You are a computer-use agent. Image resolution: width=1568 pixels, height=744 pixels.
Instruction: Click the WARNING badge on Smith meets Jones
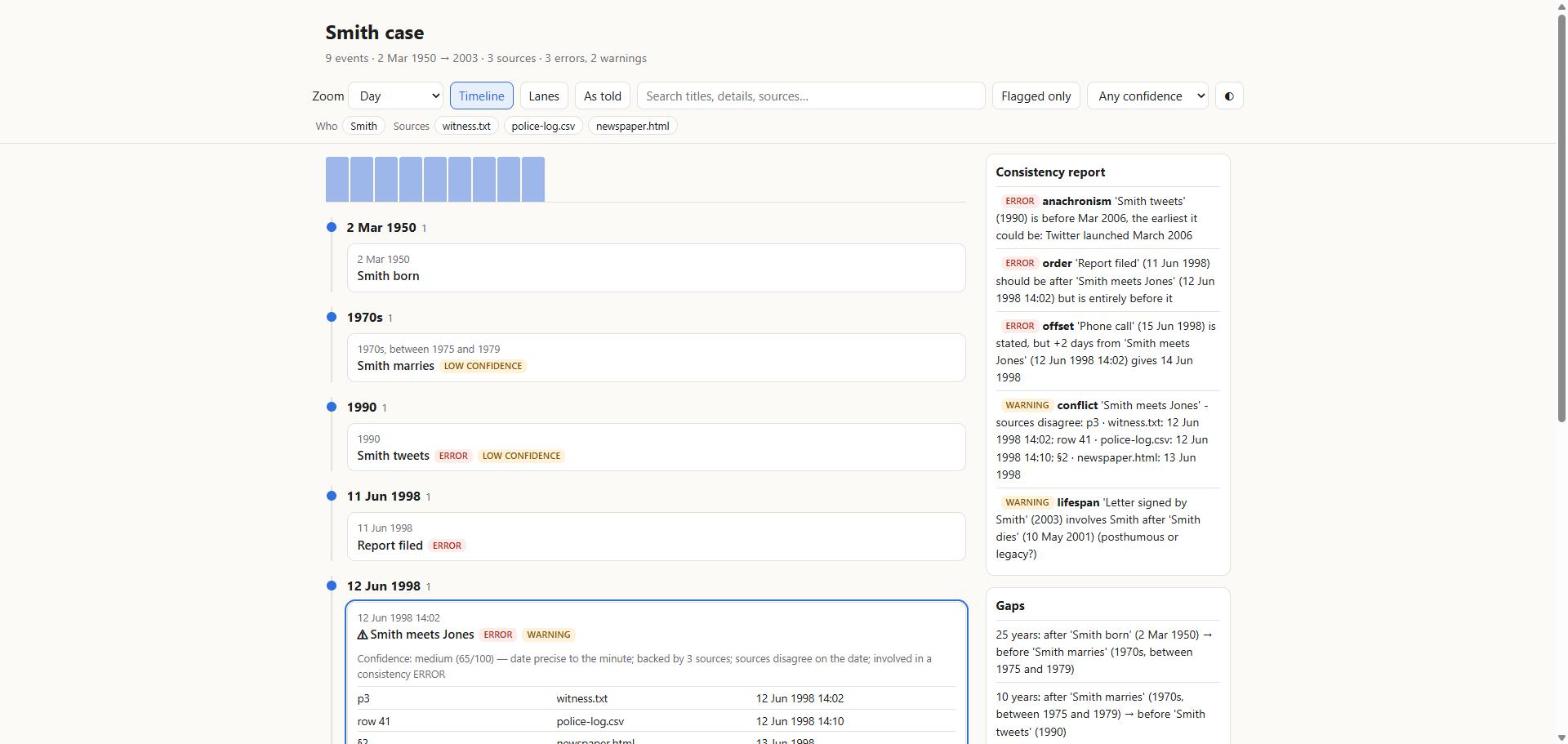click(548, 635)
